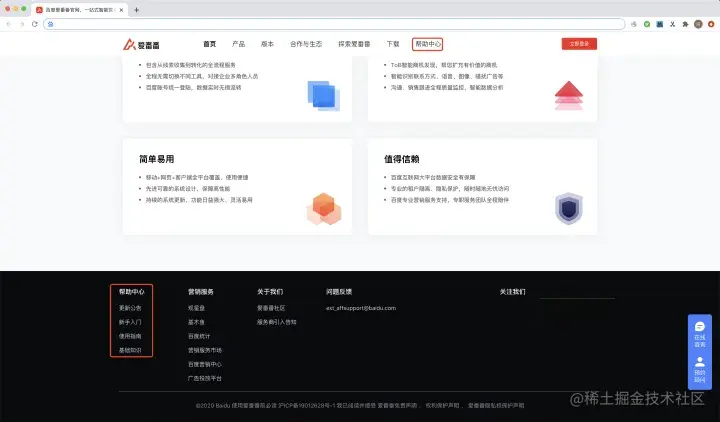
Task: Open the 爱番番免责声明 footer link
Action: click(398, 405)
